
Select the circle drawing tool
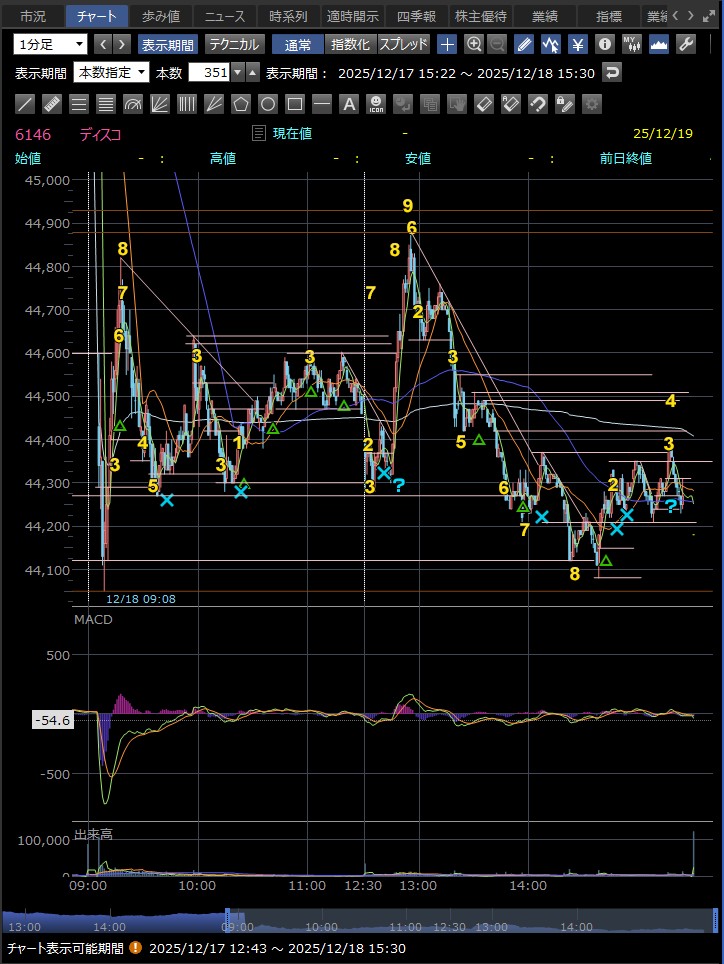click(x=267, y=103)
